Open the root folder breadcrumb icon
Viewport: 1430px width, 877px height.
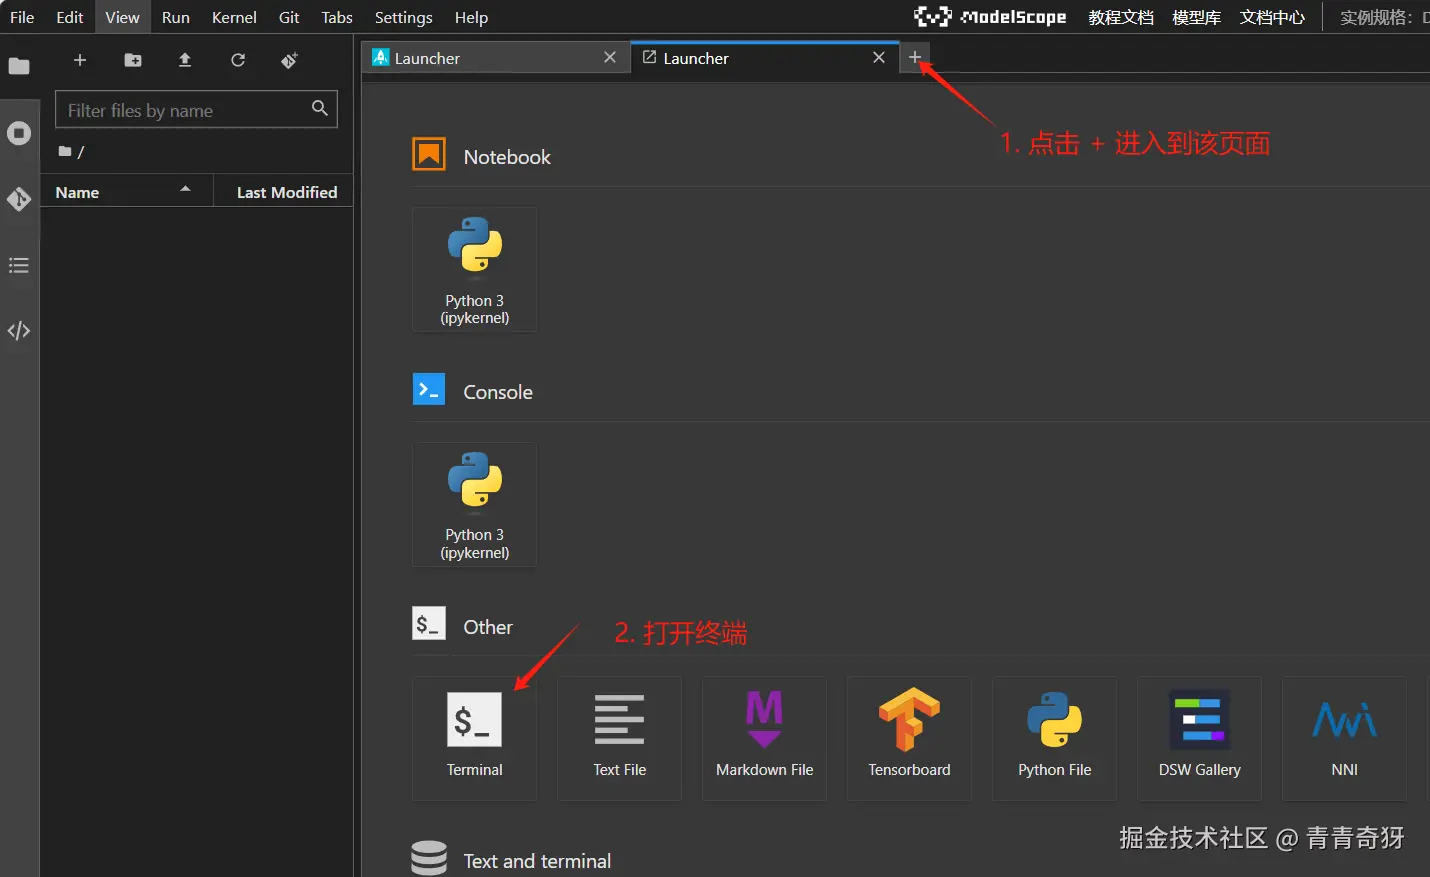coord(65,152)
